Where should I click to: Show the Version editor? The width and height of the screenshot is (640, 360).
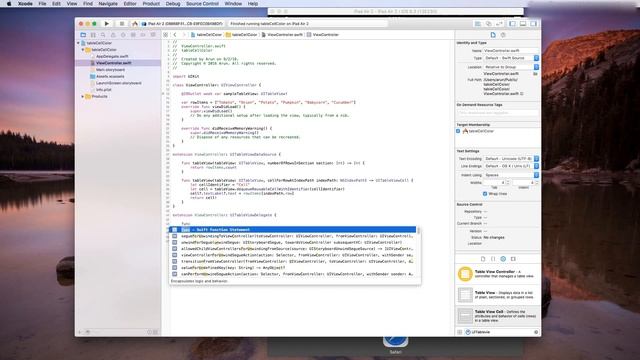[499, 24]
